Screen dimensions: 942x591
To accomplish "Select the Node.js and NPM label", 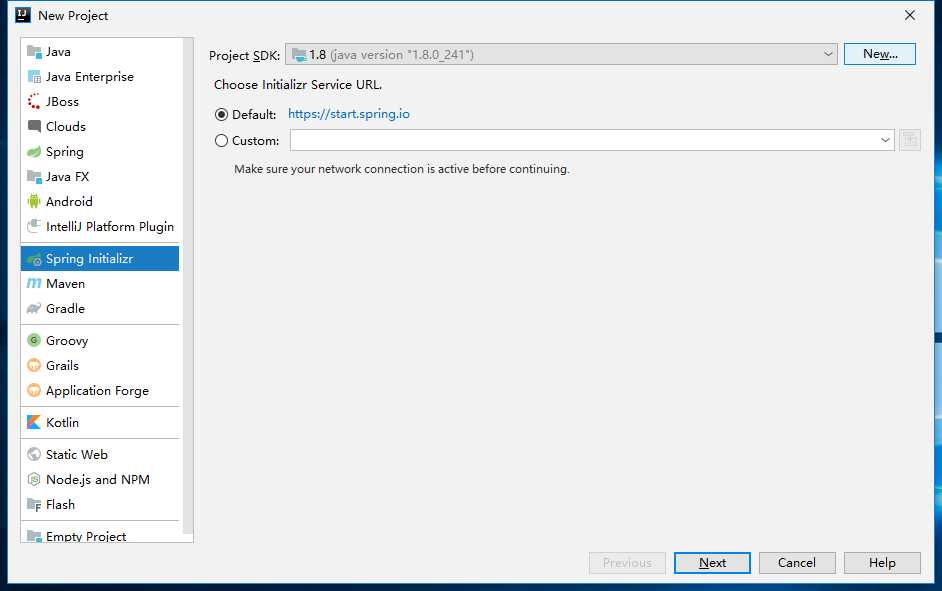I will (x=98, y=479).
